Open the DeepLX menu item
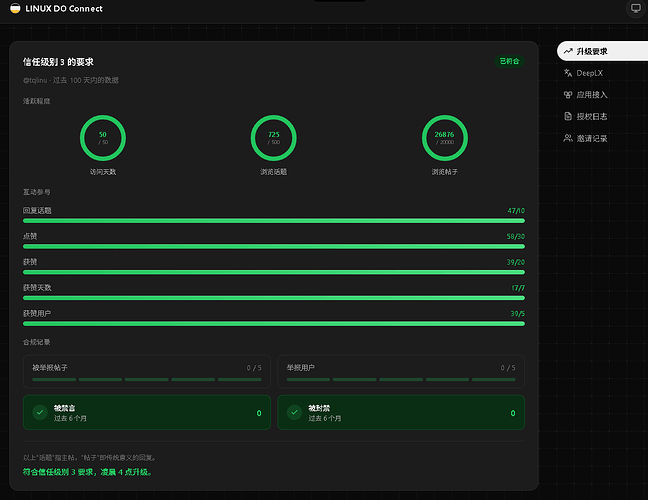The image size is (648, 500). pyautogui.click(x=603, y=73)
